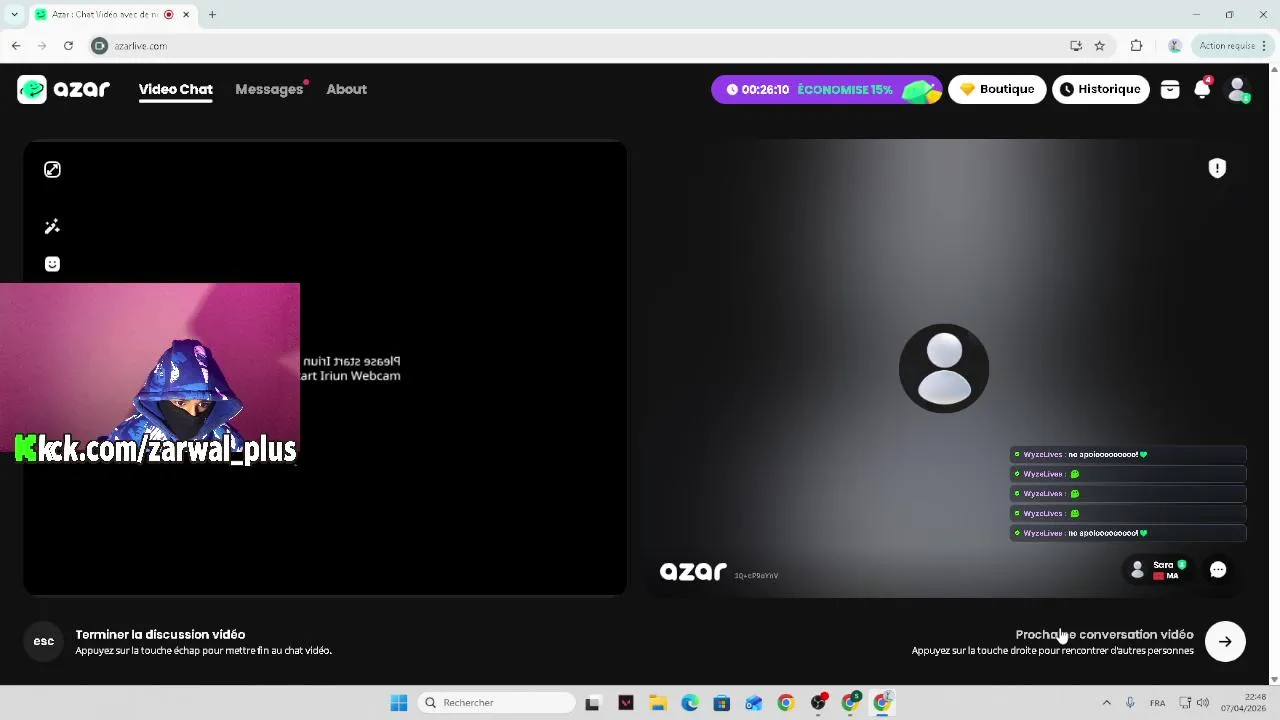Open Microsoft Store from taskbar

pyautogui.click(x=721, y=702)
